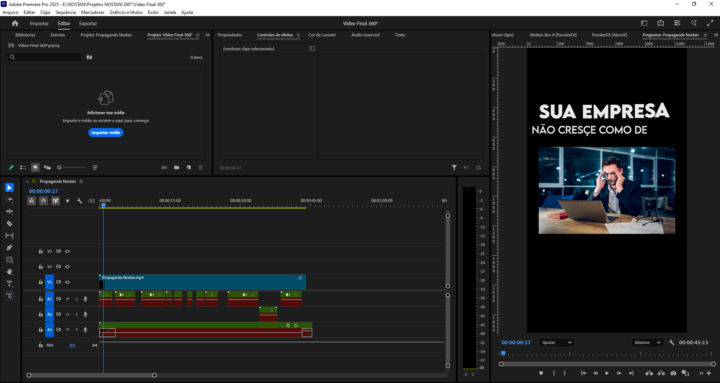This screenshot has width=720, height=383.
Task: Create a new bin folder
Action: [x=176, y=168]
